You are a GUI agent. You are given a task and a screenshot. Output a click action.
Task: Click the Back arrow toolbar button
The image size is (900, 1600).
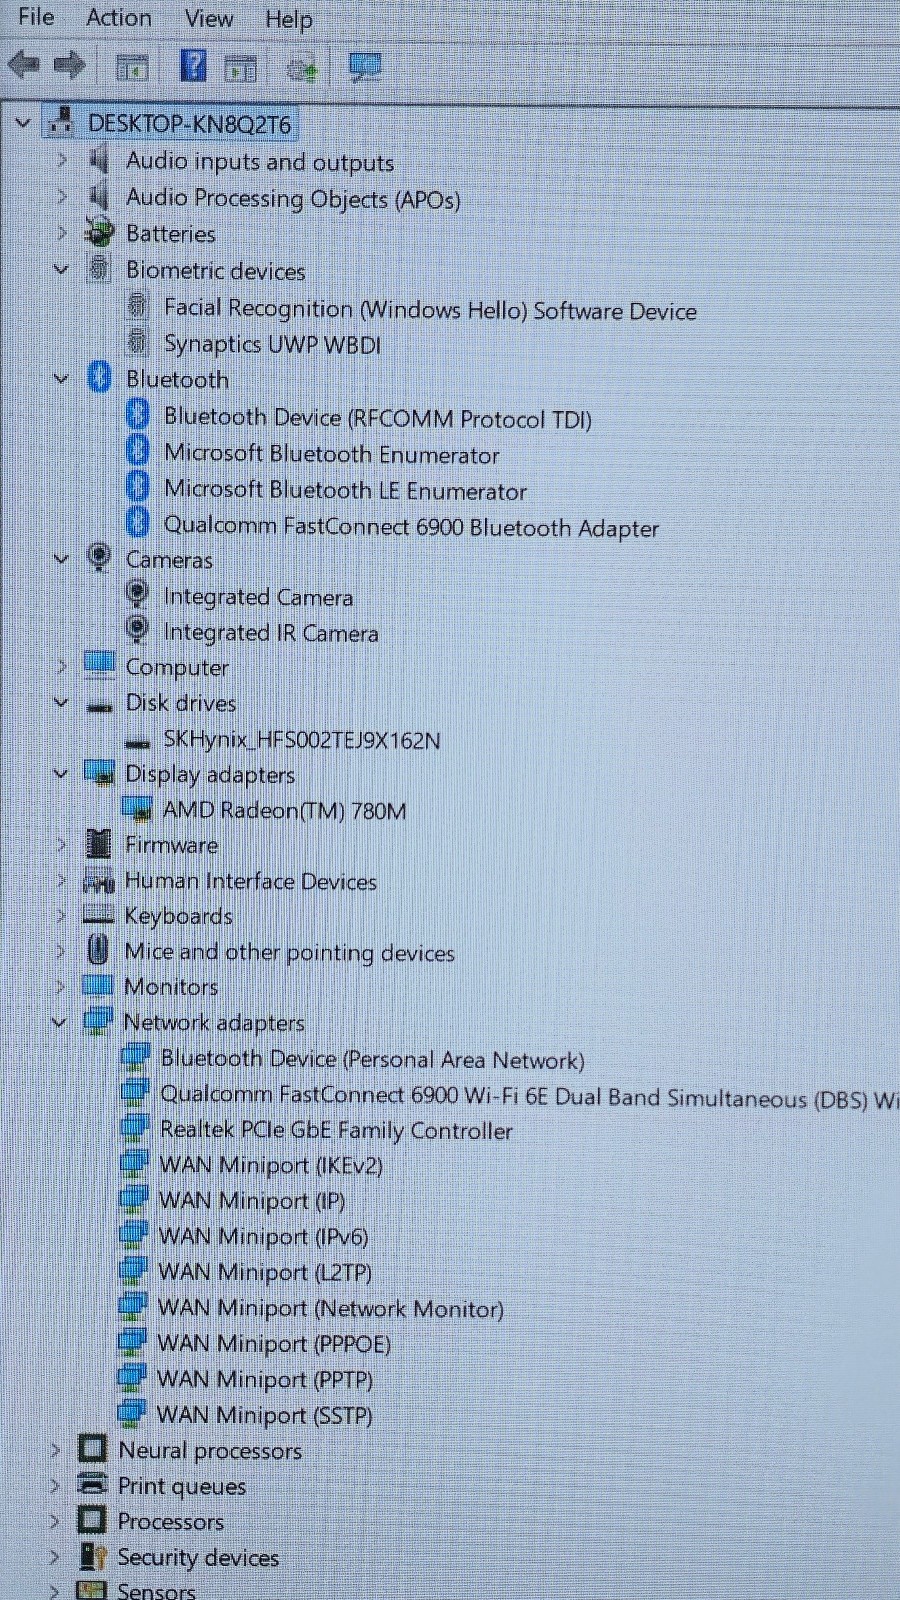pos(24,66)
